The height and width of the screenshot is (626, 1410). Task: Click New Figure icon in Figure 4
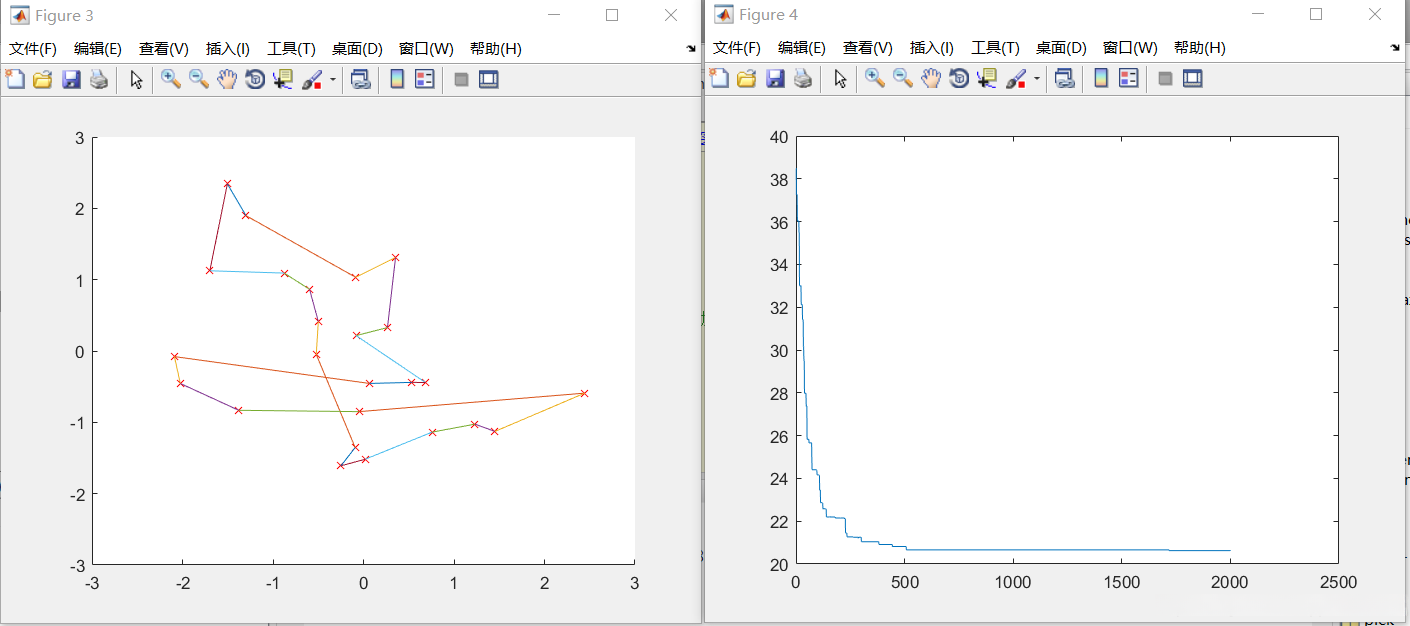click(x=718, y=79)
